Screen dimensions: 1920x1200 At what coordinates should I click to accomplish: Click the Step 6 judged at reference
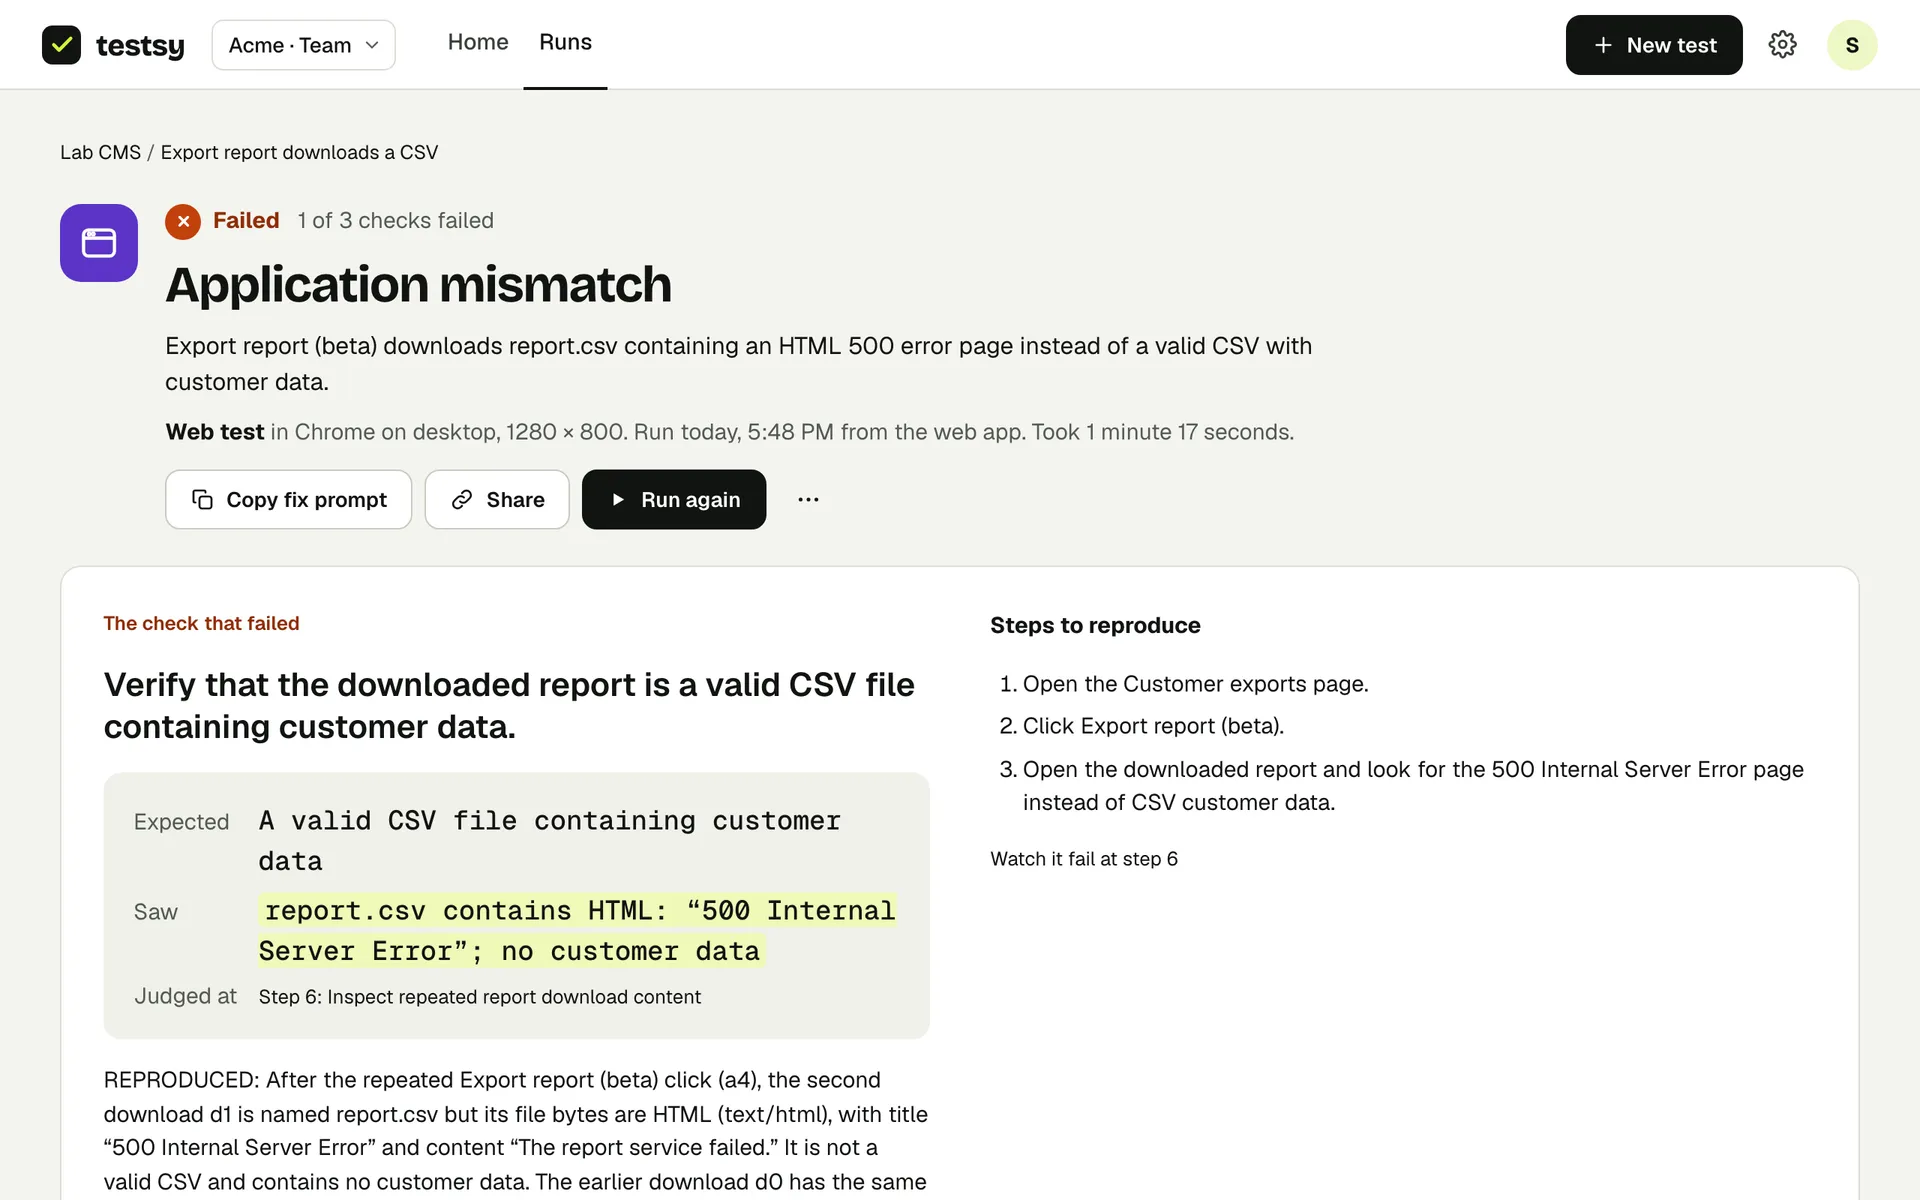coord(480,997)
